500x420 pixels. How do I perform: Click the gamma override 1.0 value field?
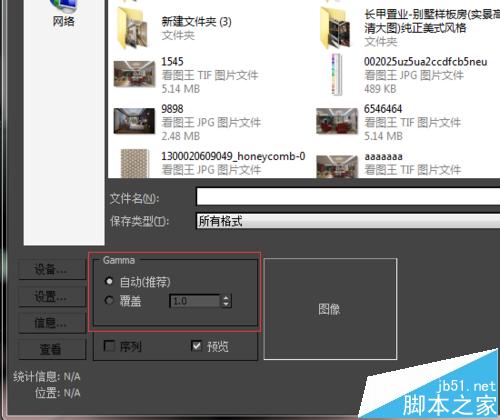click(x=195, y=301)
